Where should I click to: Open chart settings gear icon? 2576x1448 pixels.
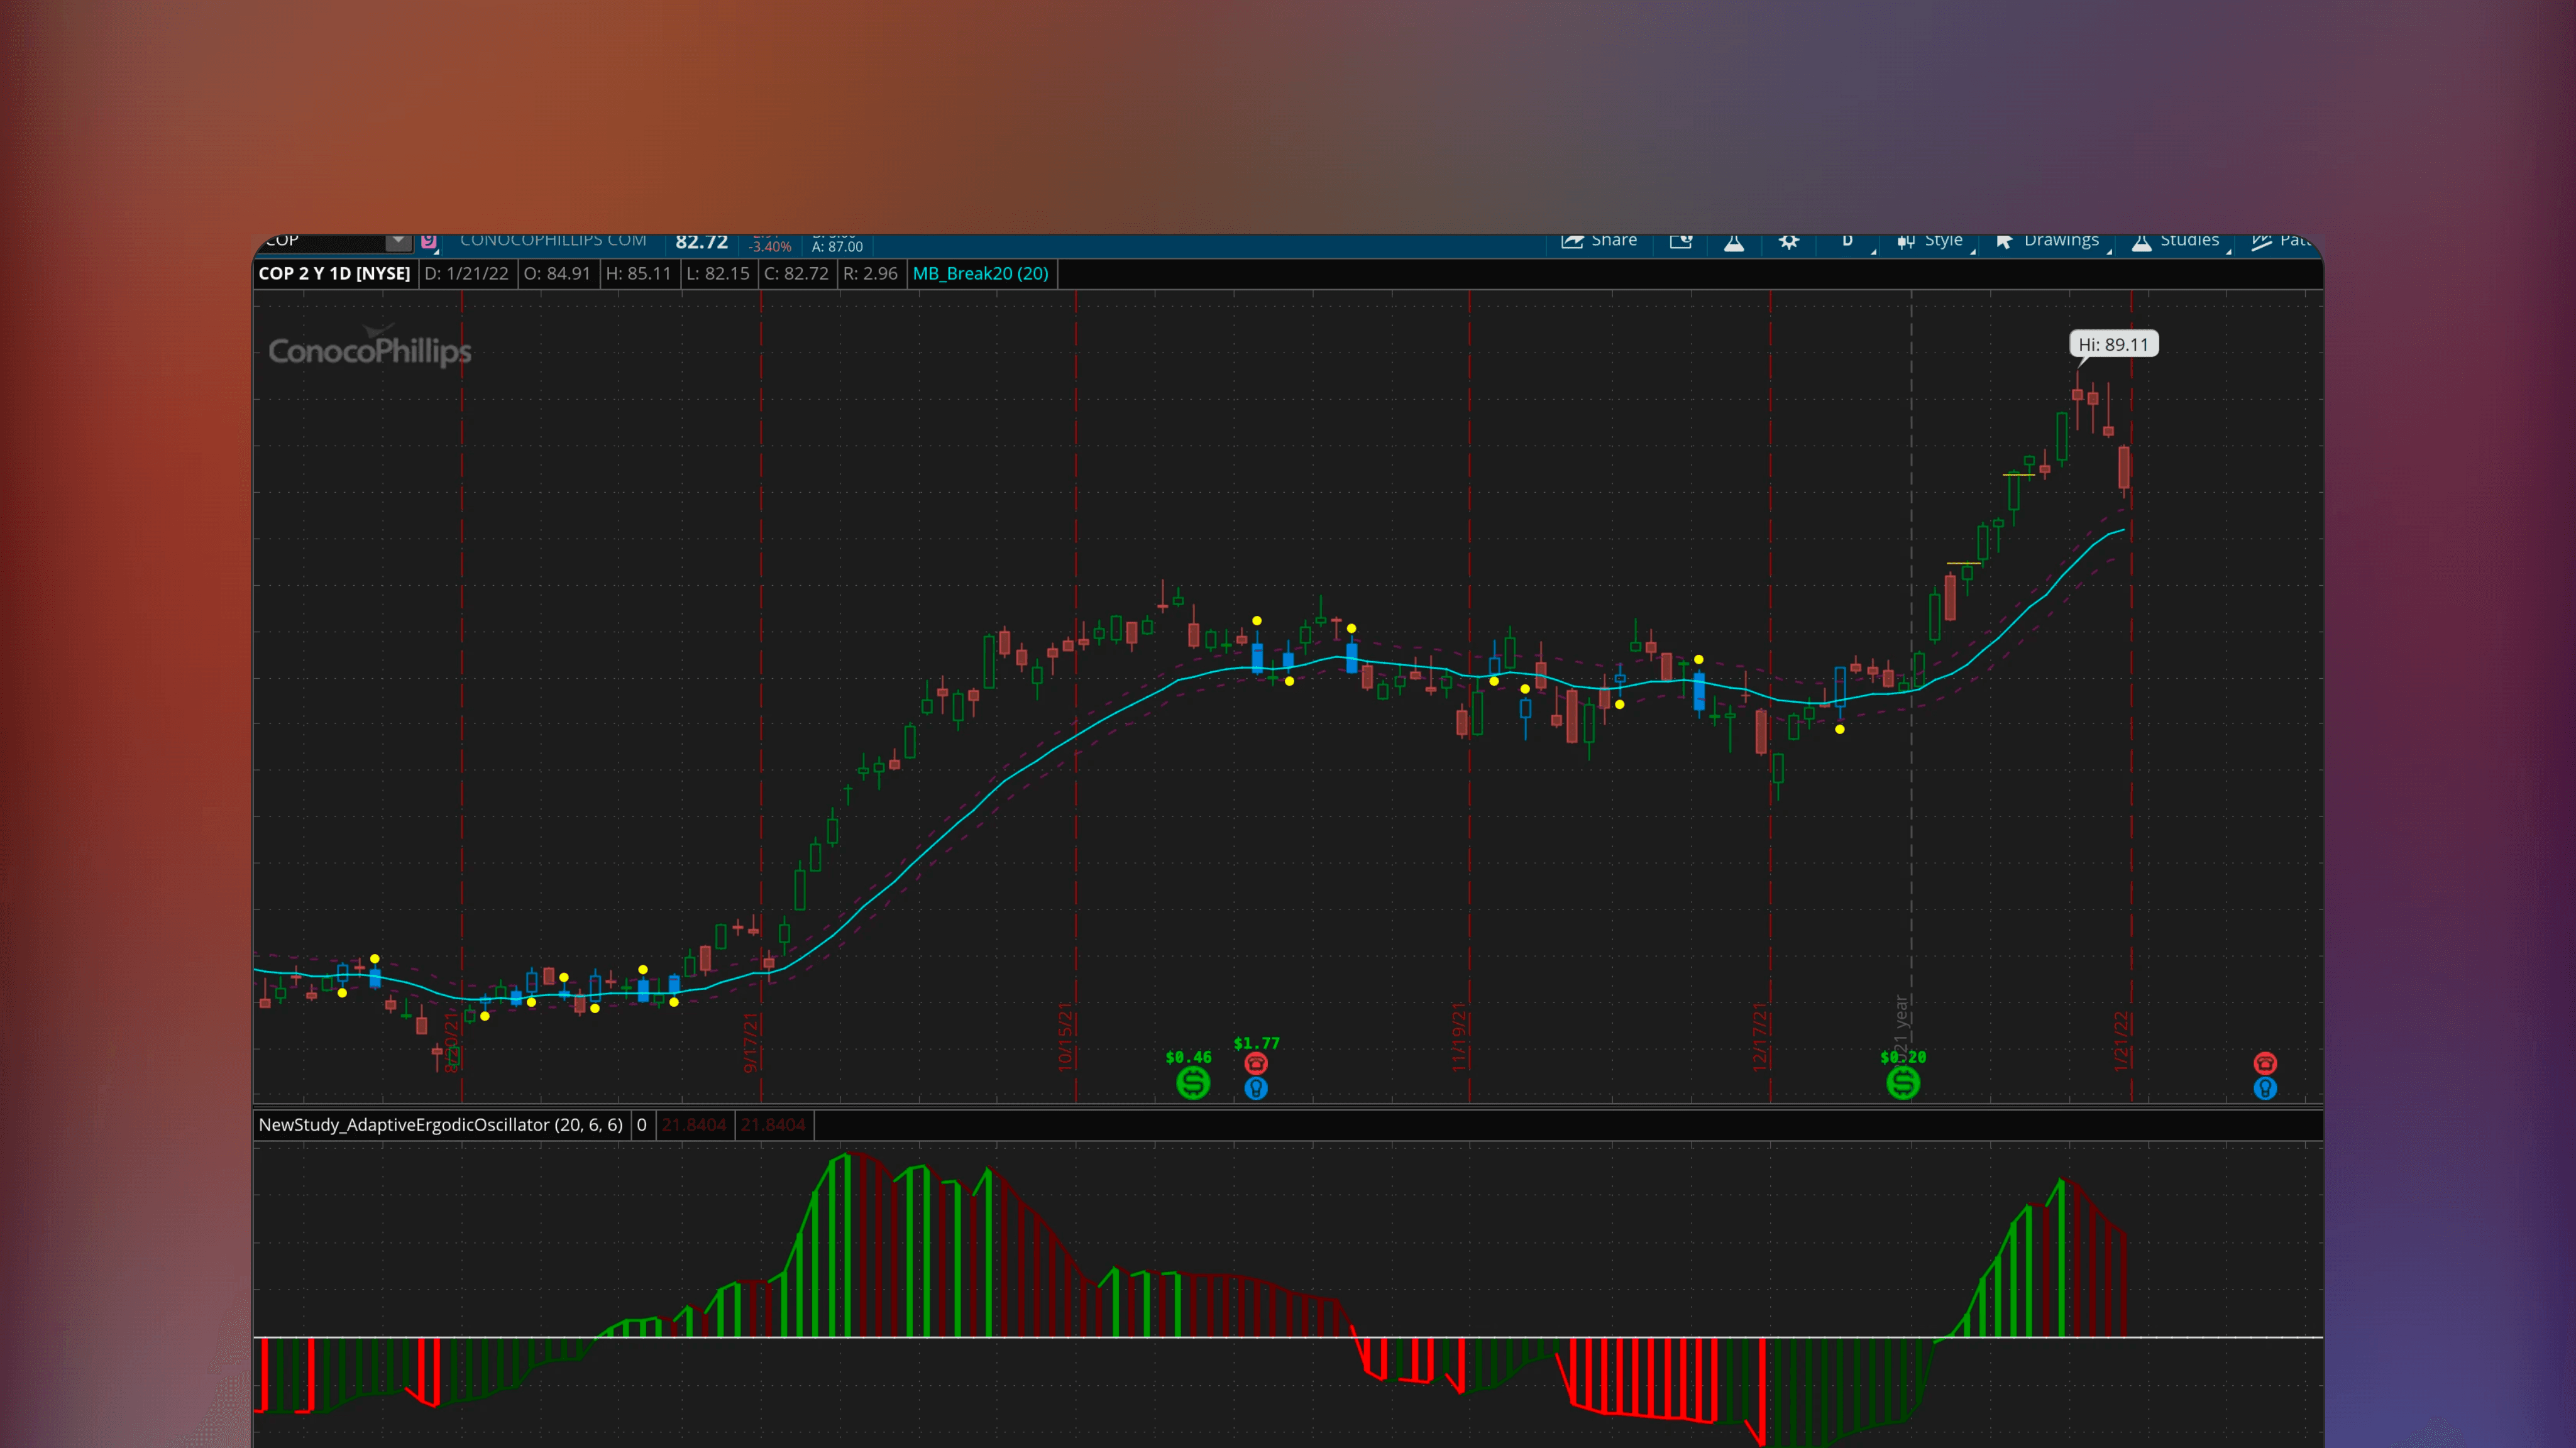pyautogui.click(x=1788, y=242)
